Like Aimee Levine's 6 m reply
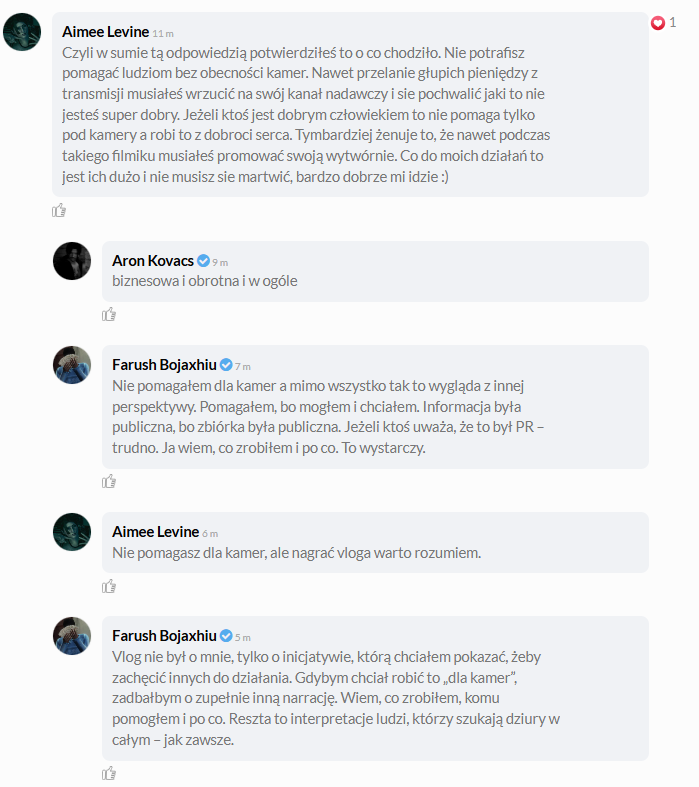Image resolution: width=699 pixels, height=787 pixels. 109,586
